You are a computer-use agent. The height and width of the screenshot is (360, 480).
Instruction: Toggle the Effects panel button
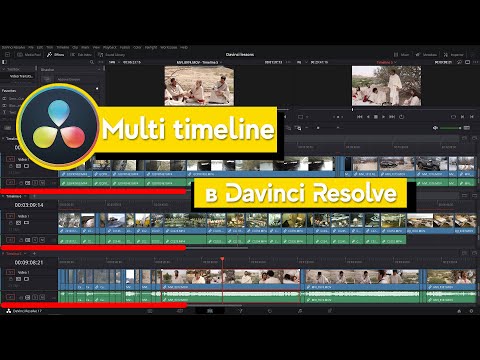click(55, 55)
